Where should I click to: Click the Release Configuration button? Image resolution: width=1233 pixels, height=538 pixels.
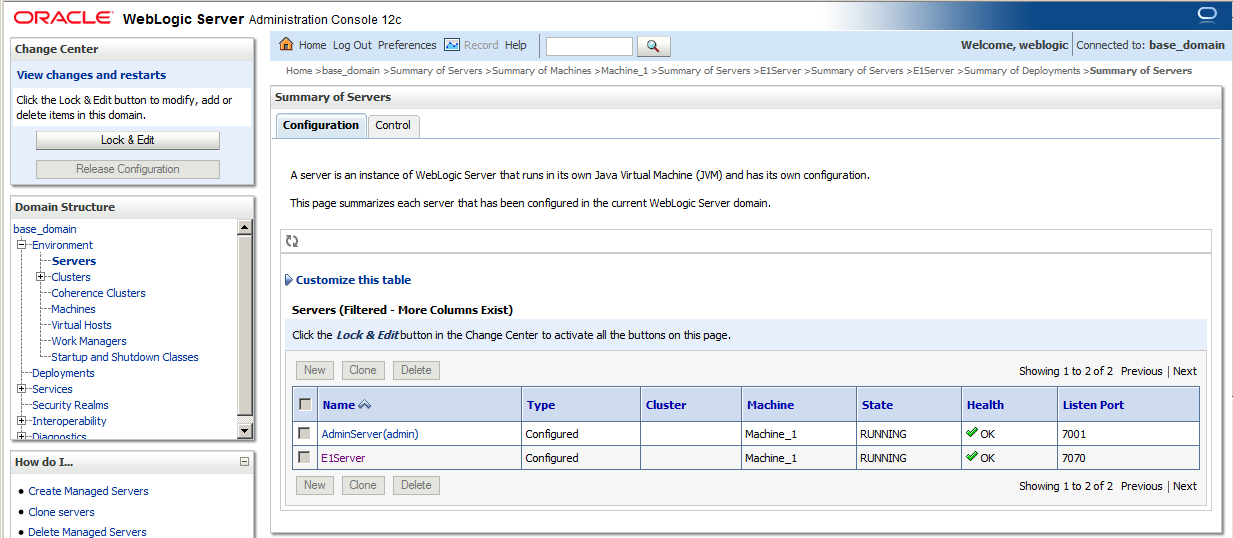click(x=127, y=169)
